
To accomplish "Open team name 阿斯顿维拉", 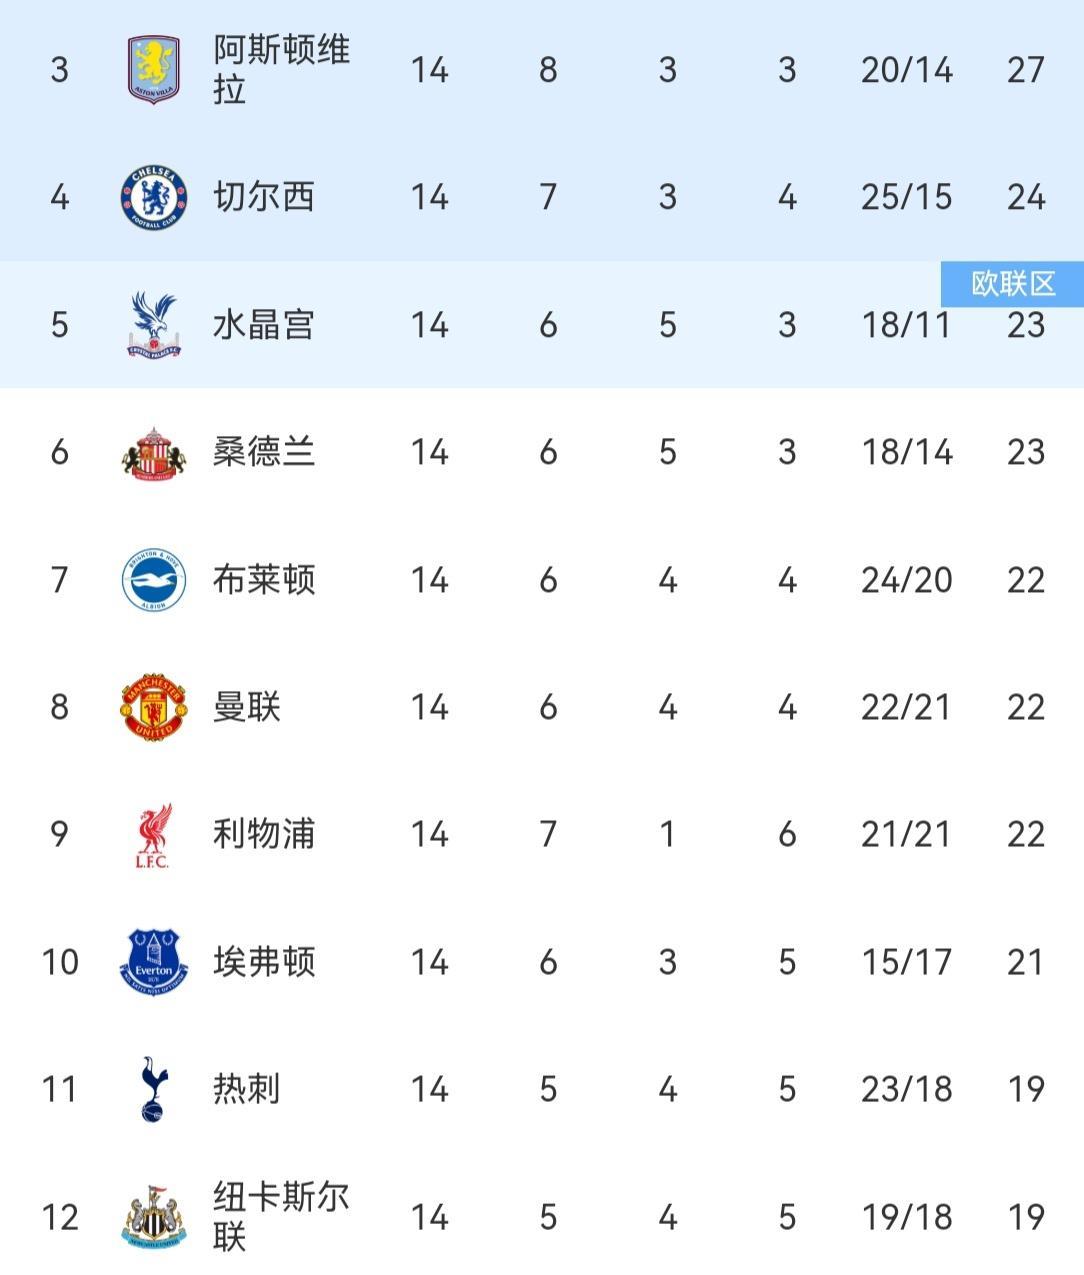I will pos(281,70).
